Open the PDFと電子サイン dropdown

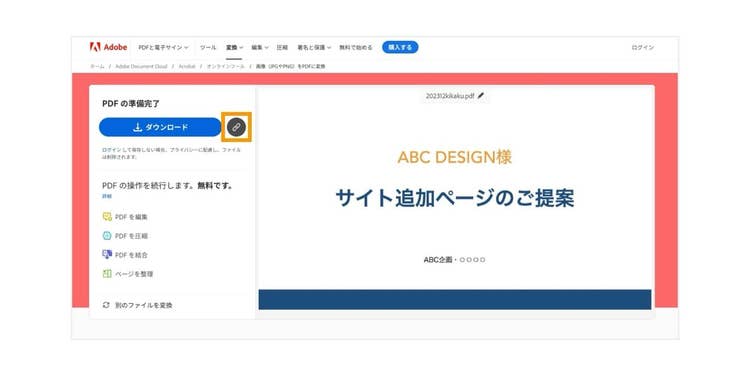click(163, 47)
